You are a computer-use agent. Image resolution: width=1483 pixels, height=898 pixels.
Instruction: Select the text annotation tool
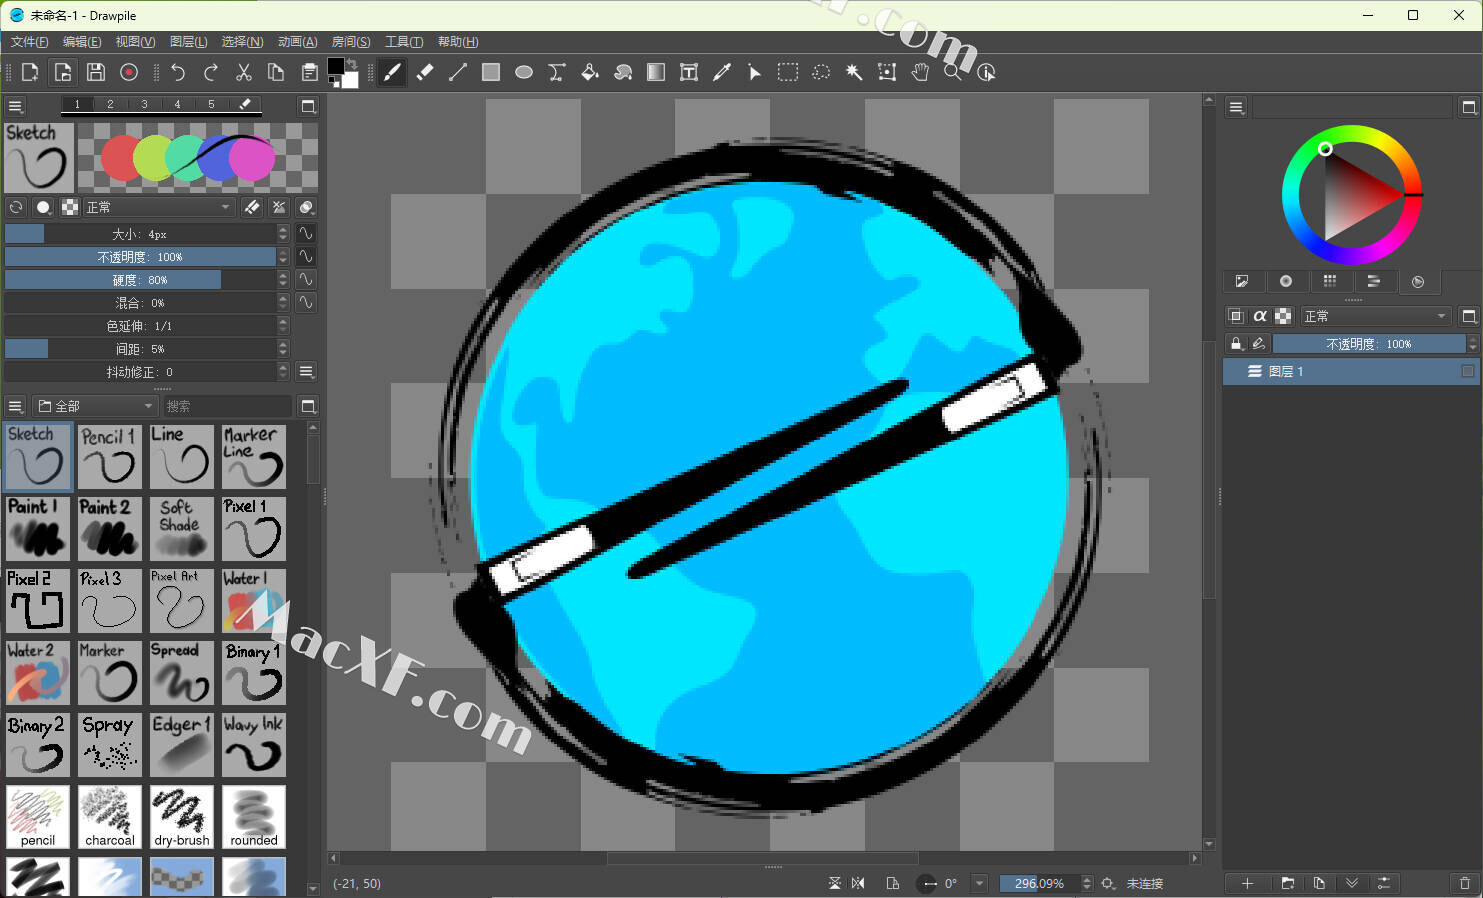coord(689,72)
